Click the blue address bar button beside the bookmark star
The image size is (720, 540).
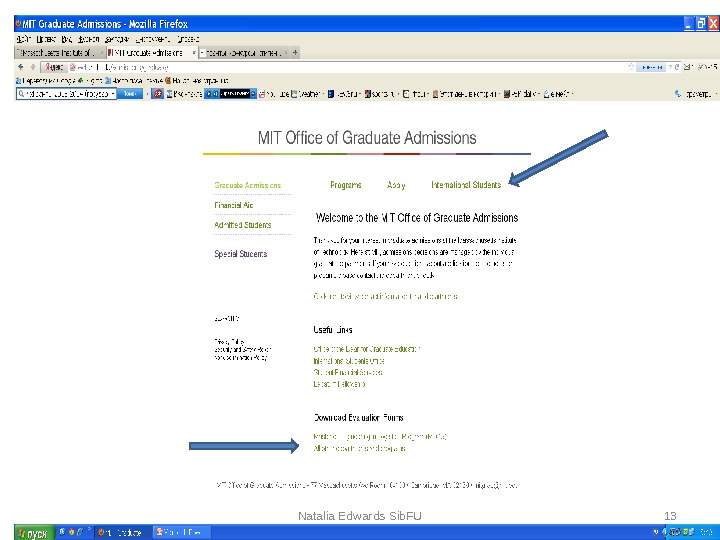[651, 67]
